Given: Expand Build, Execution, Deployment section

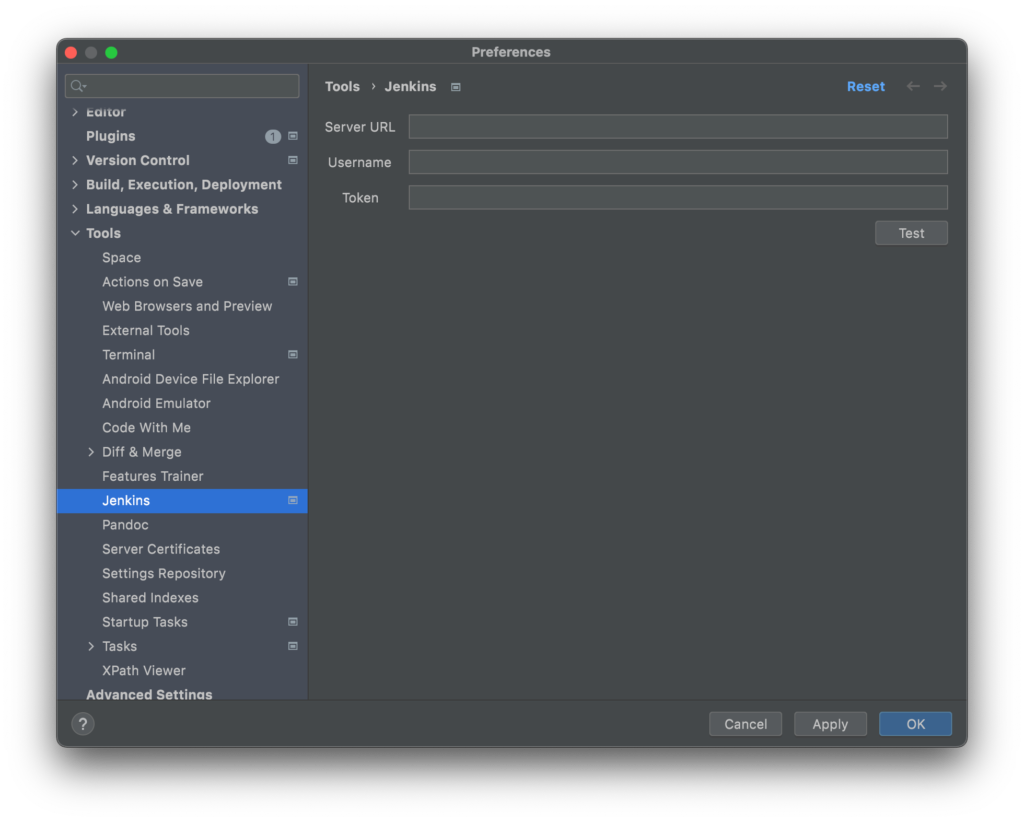Looking at the screenshot, I should tap(75, 185).
